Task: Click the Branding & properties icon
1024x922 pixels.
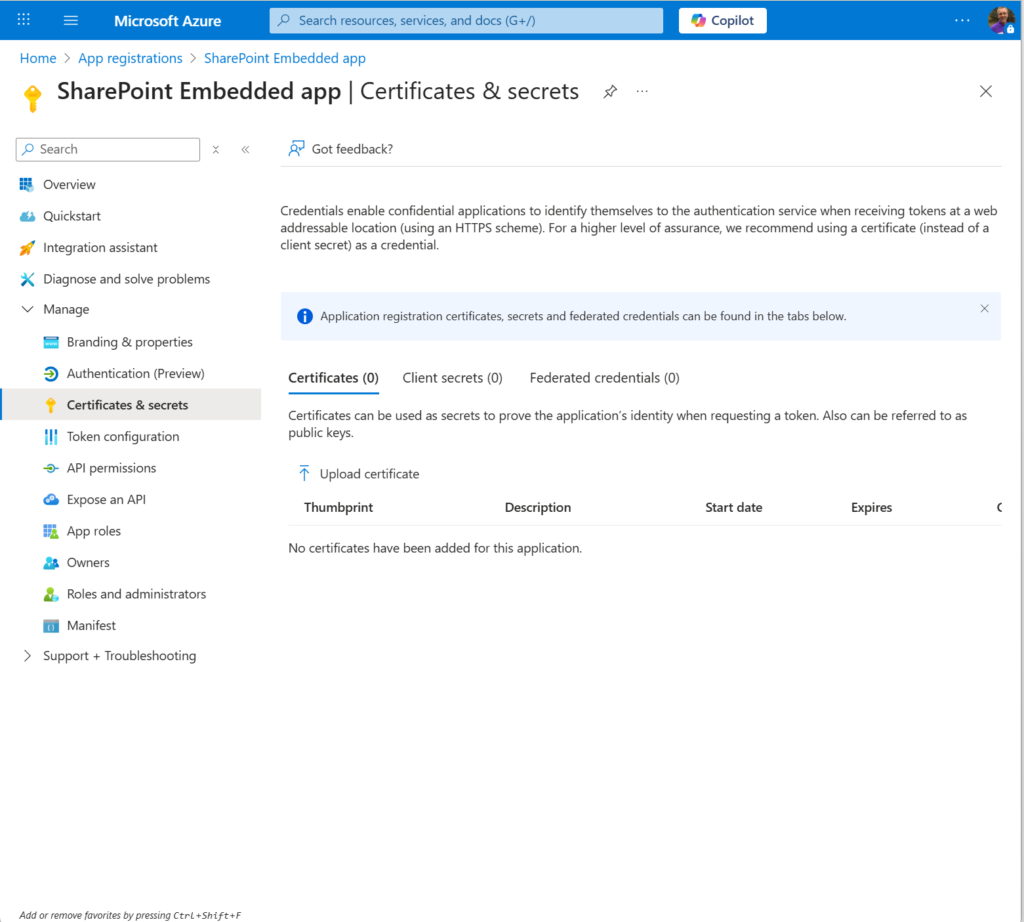Action: coord(51,342)
